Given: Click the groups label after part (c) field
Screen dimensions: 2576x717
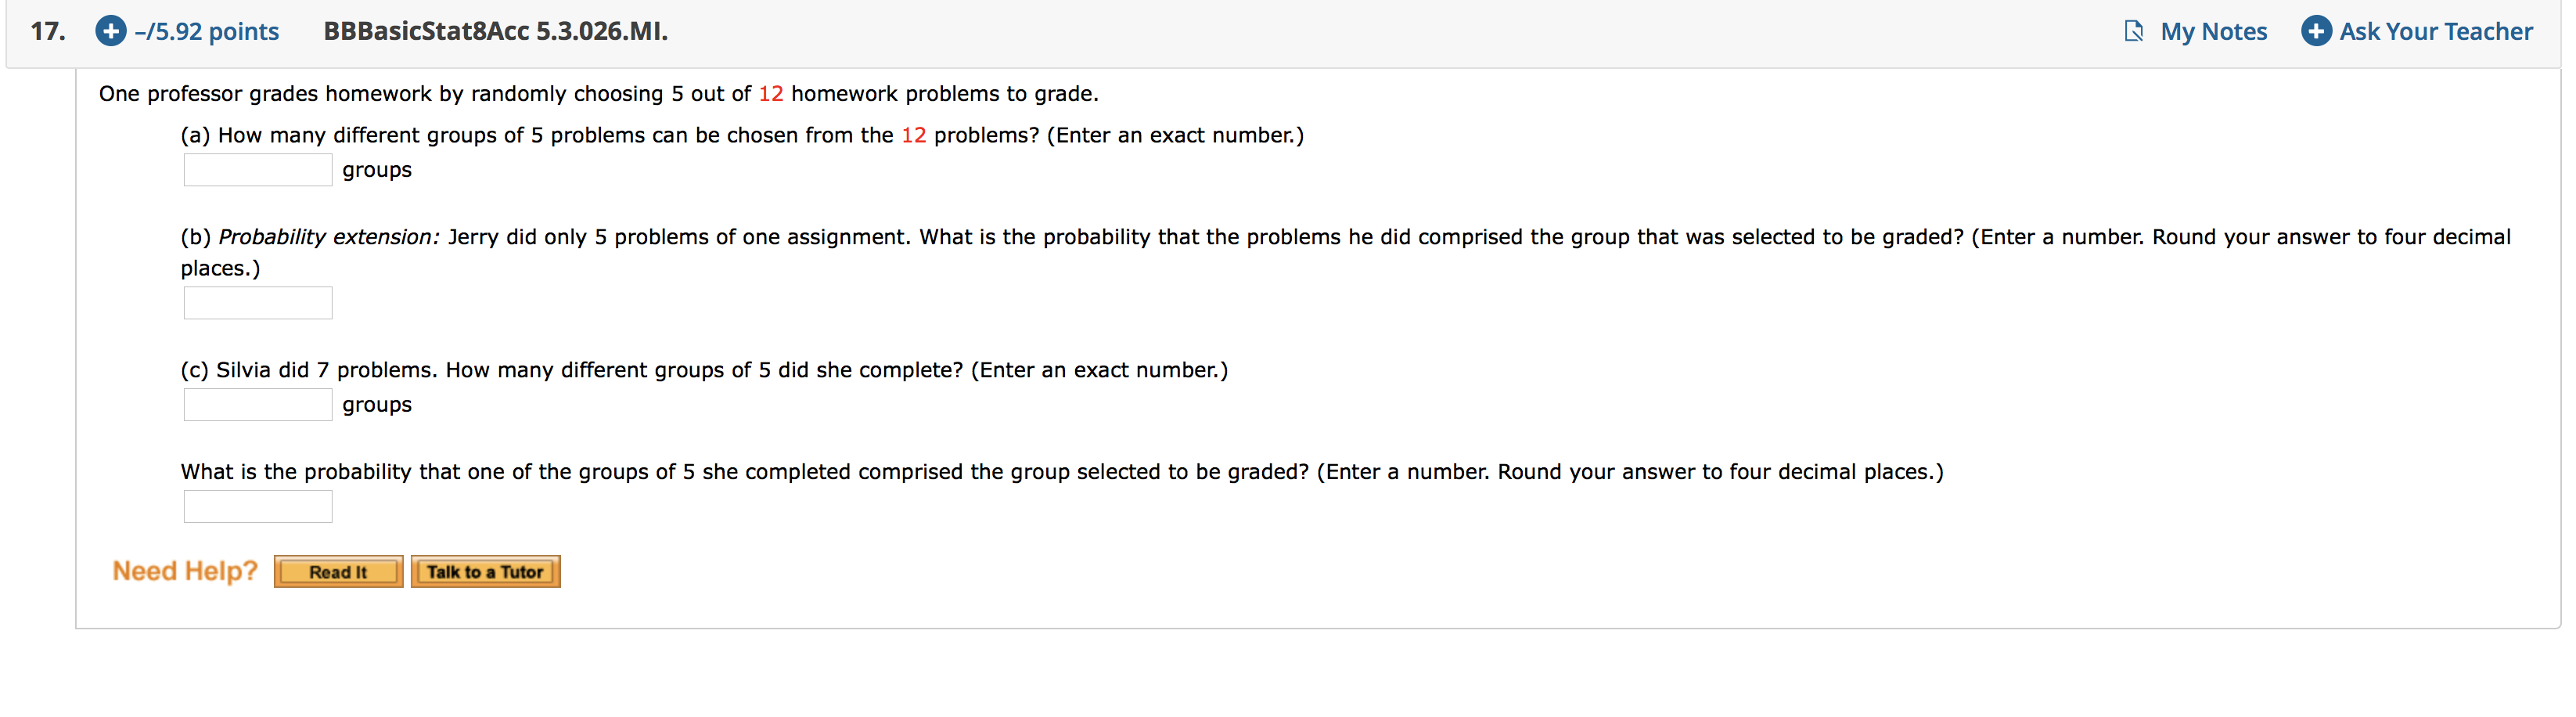Looking at the screenshot, I should [376, 405].
